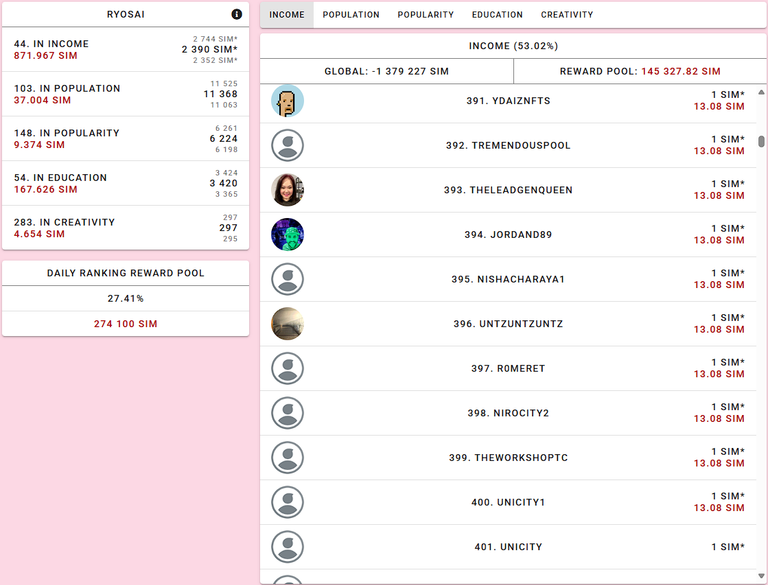Click the 871.967 SIM income reward
The image size is (768, 585).
click(46, 55)
